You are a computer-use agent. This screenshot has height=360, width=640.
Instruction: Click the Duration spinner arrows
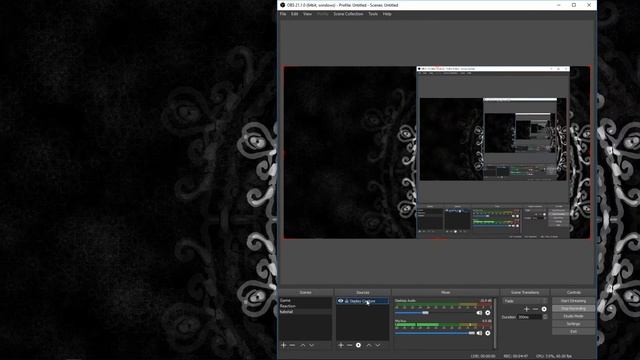[x=545, y=317]
